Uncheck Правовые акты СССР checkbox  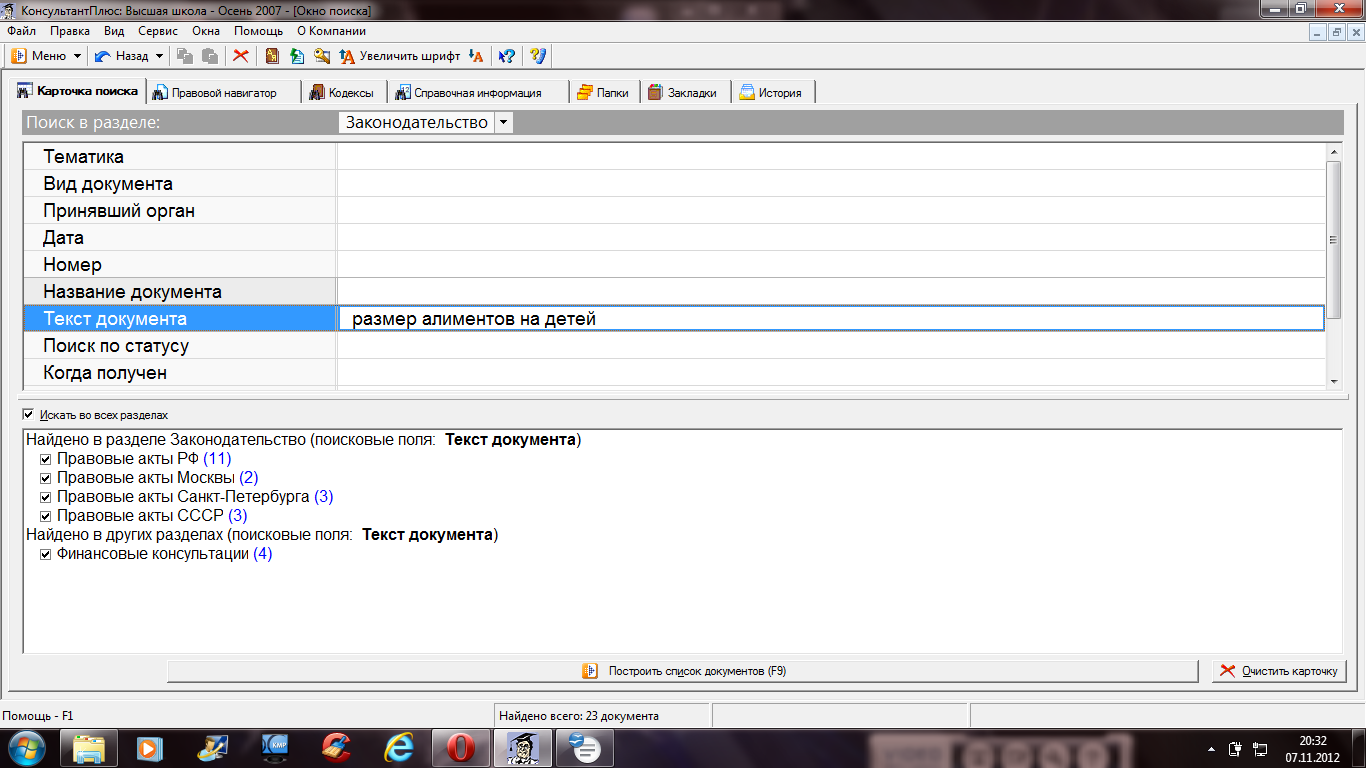point(45,516)
